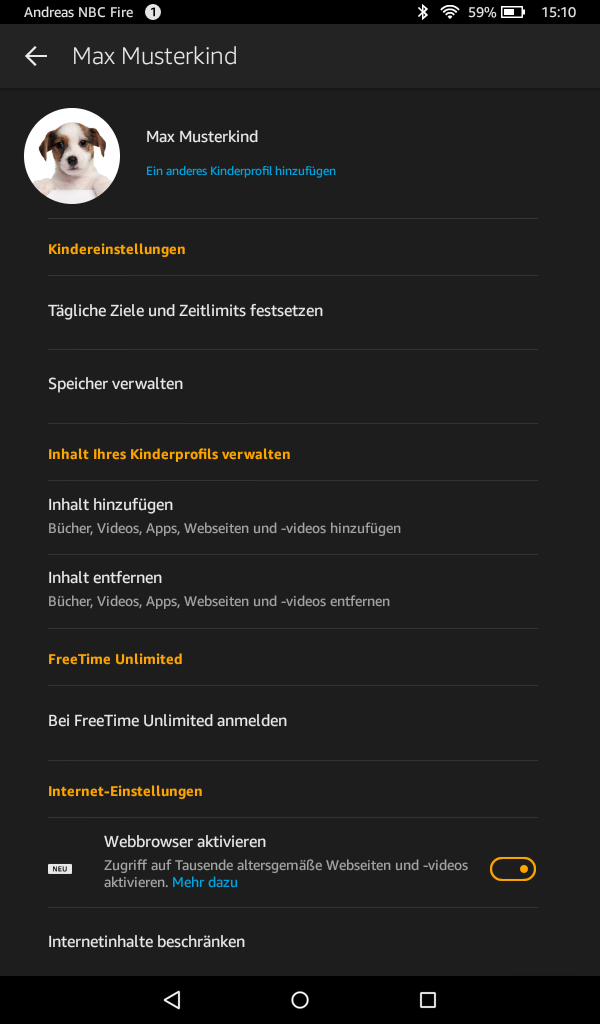
Task: Open Inhalt hinzufügen
Action: point(292,517)
